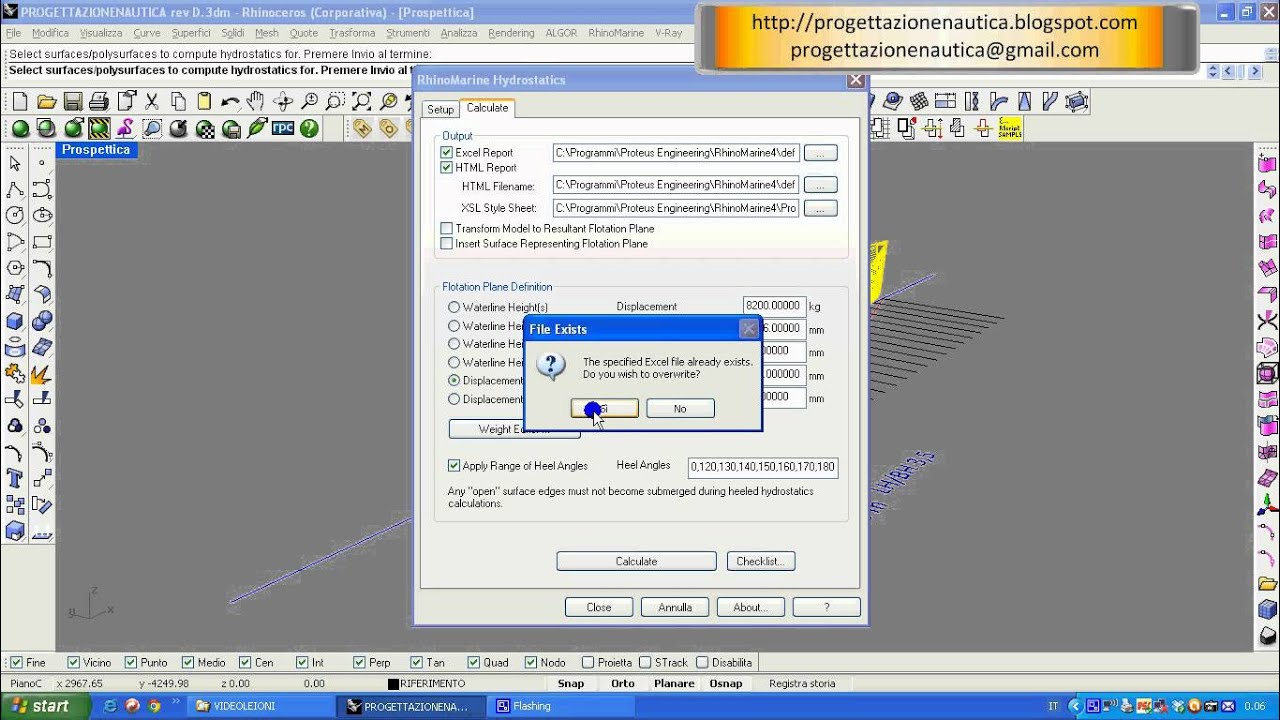1280x720 pixels.
Task: Click the Boolean spheres tool icon
Action: tap(42, 321)
